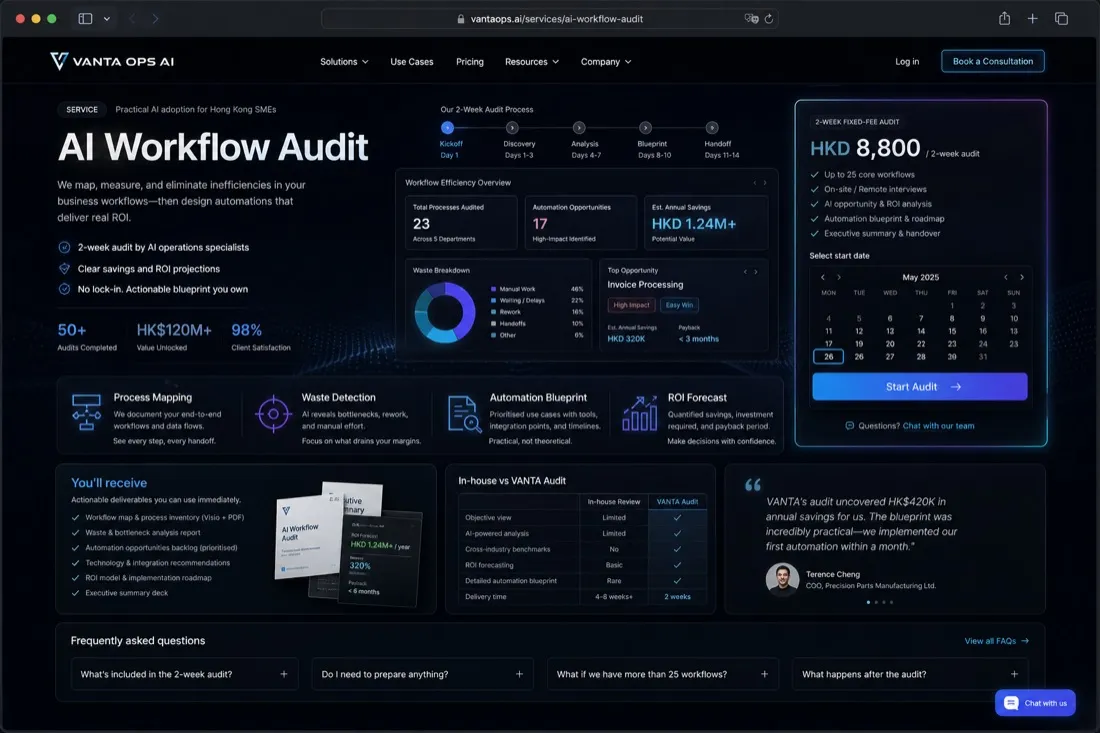Click Chat with our team link
The width and height of the screenshot is (1100, 733).
coord(938,426)
